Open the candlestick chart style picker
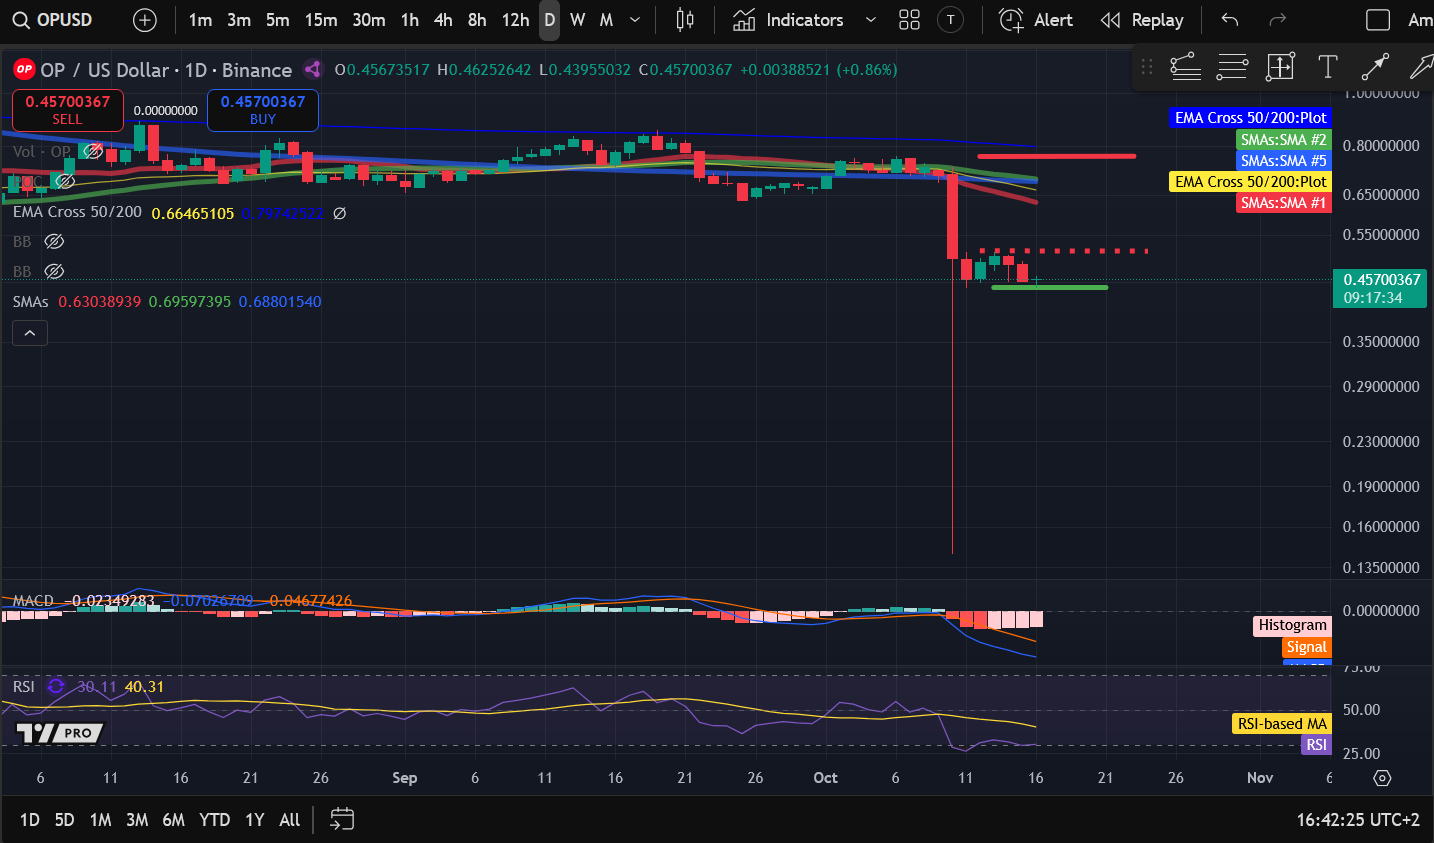Screen dimensions: 1434x843 tap(685, 20)
